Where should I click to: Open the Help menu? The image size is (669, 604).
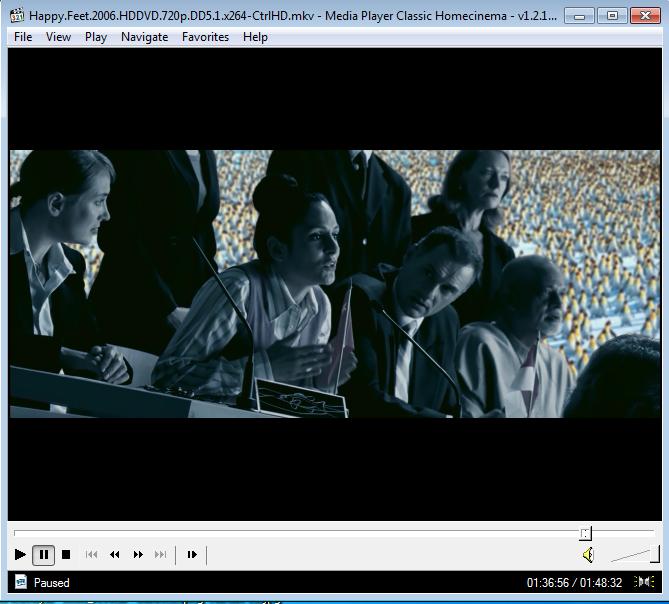pos(255,37)
